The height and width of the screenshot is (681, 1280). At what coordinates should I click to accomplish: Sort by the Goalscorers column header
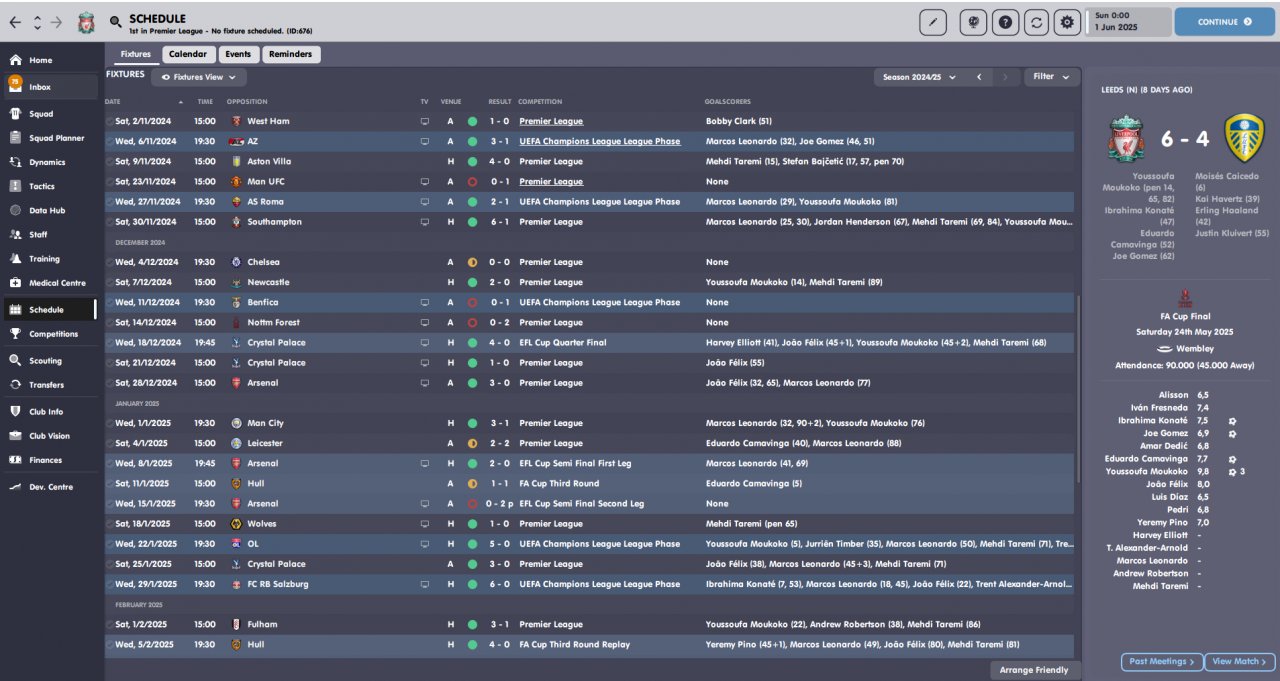point(728,102)
